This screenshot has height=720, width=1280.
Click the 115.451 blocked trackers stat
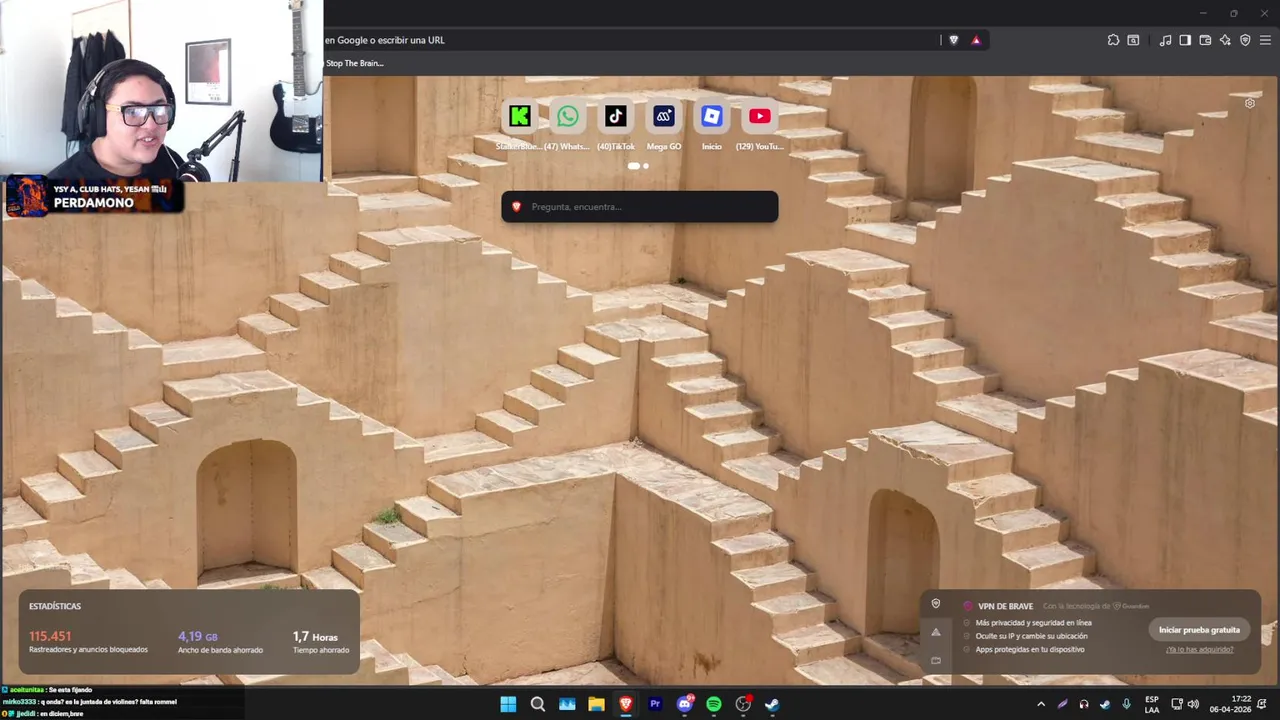tap(50, 636)
